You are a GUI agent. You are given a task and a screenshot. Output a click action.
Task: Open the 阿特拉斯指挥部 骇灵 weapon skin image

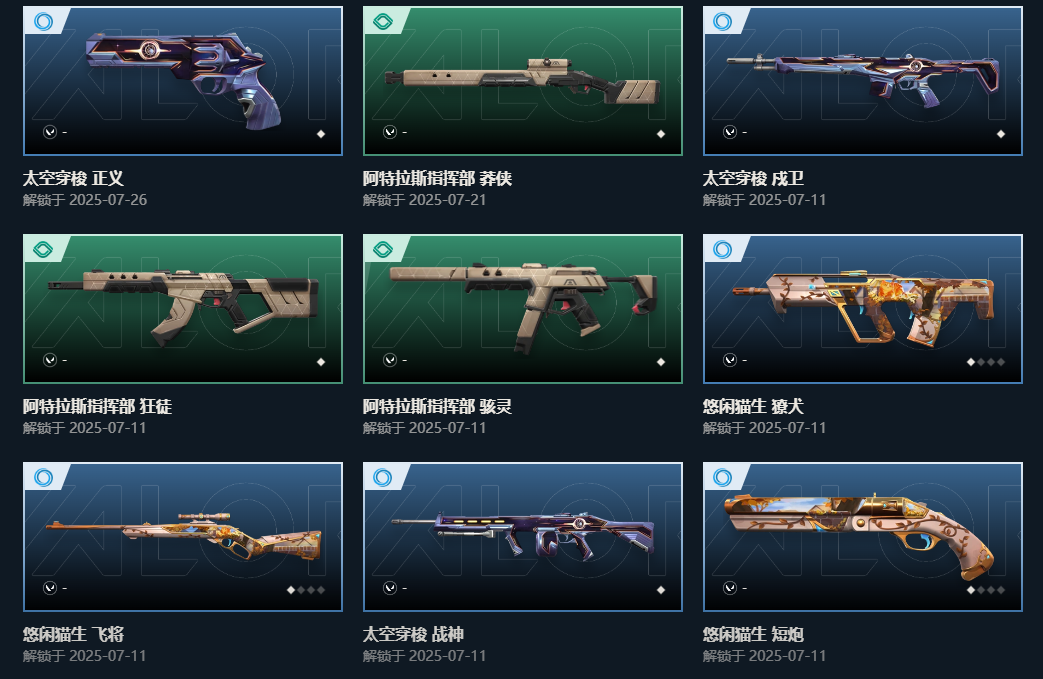tap(523, 309)
